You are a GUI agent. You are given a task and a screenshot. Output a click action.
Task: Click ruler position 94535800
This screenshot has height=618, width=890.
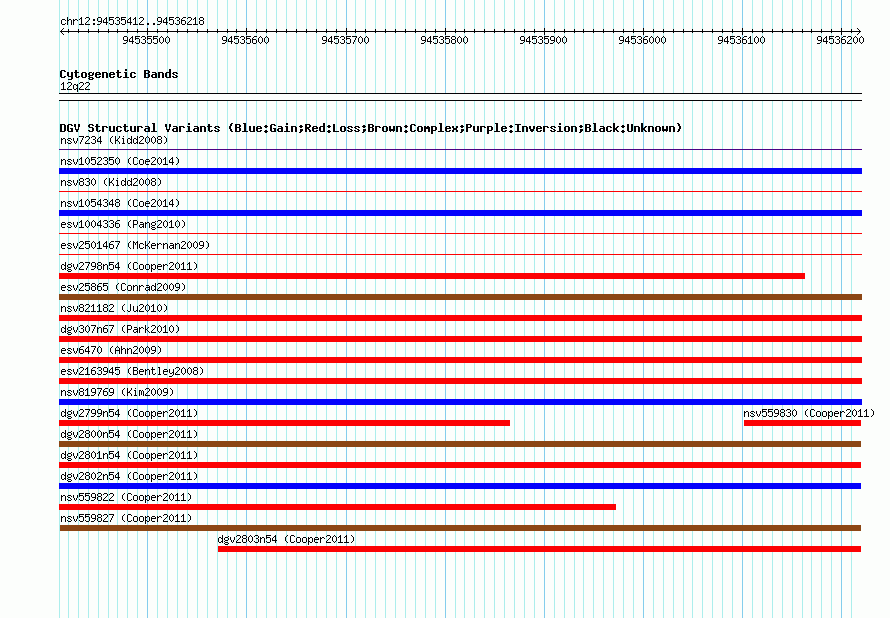444,40
